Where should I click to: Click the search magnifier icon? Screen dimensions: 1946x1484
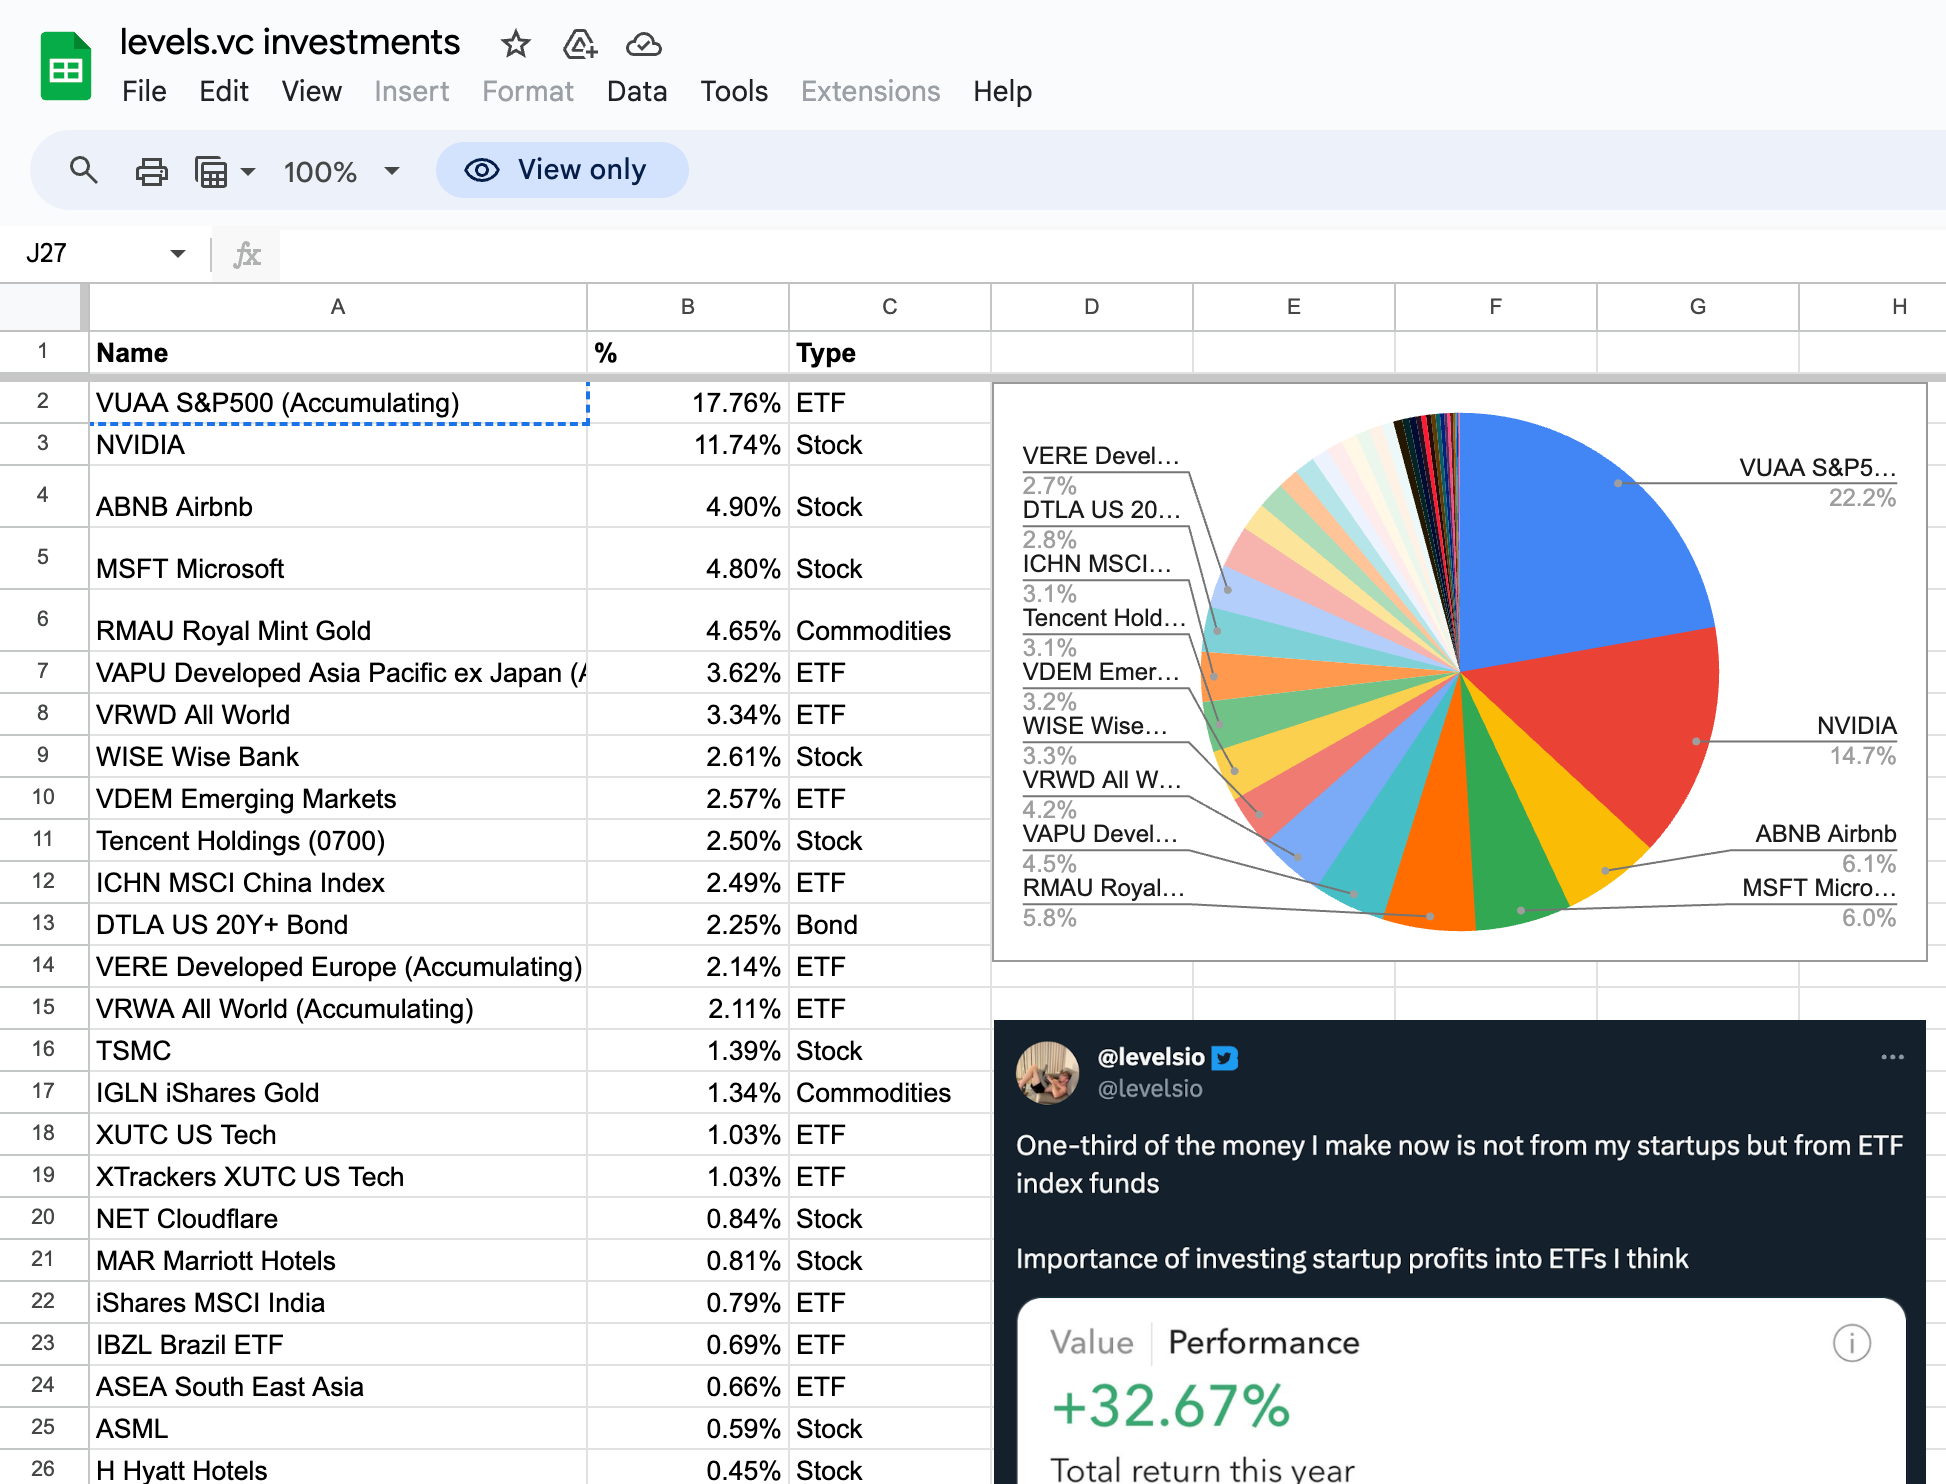click(84, 171)
